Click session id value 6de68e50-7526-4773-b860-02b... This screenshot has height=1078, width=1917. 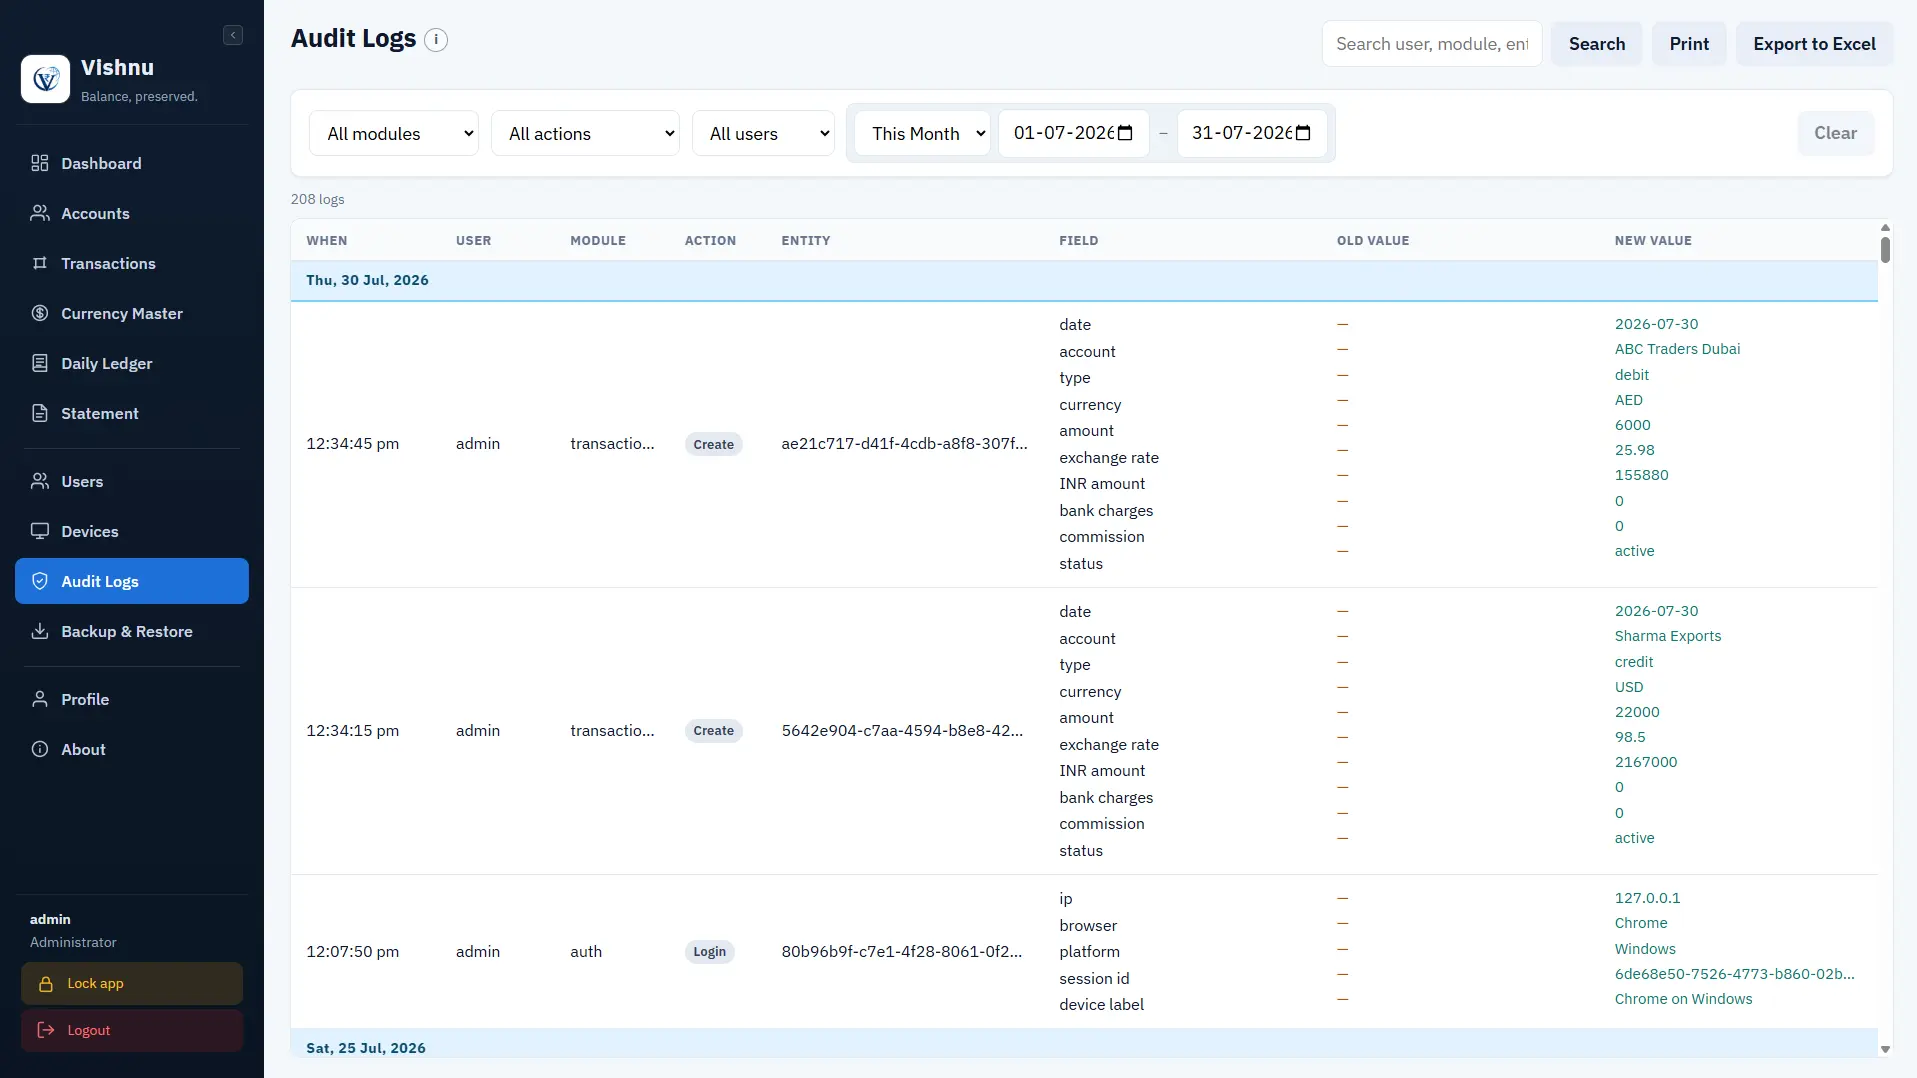point(1734,974)
